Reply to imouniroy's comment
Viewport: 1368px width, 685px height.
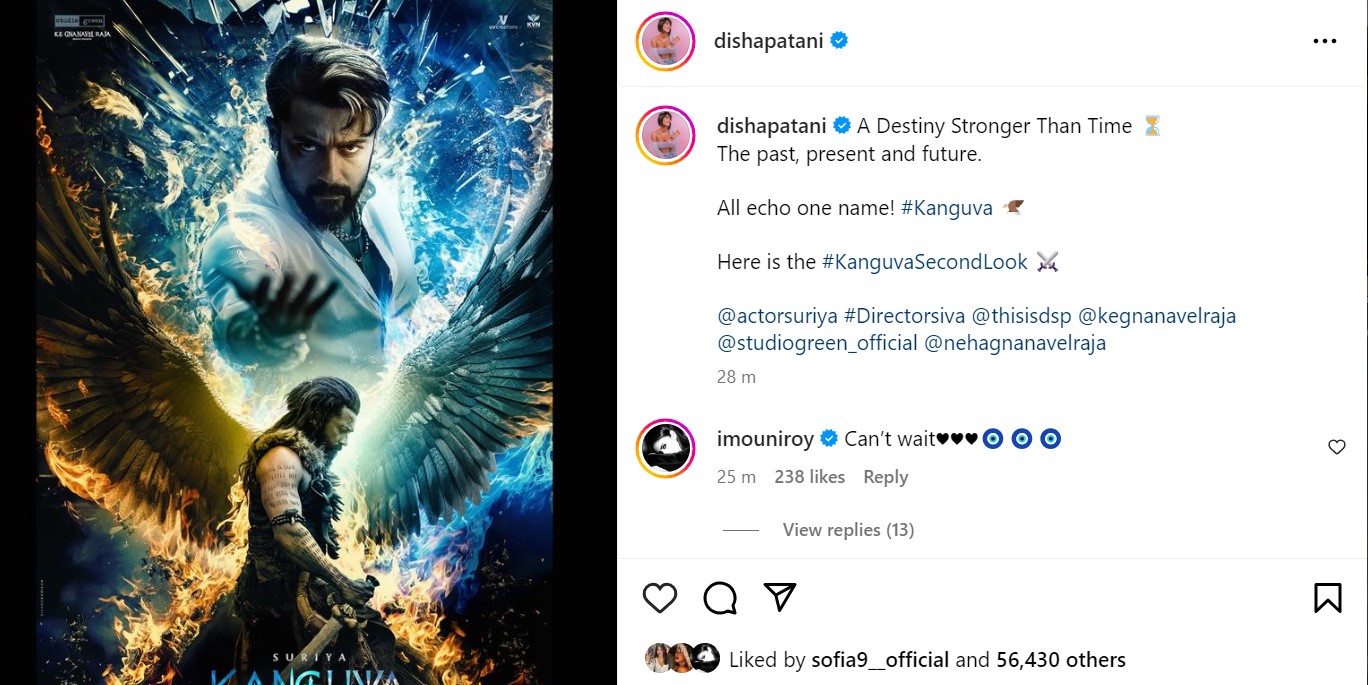click(885, 477)
